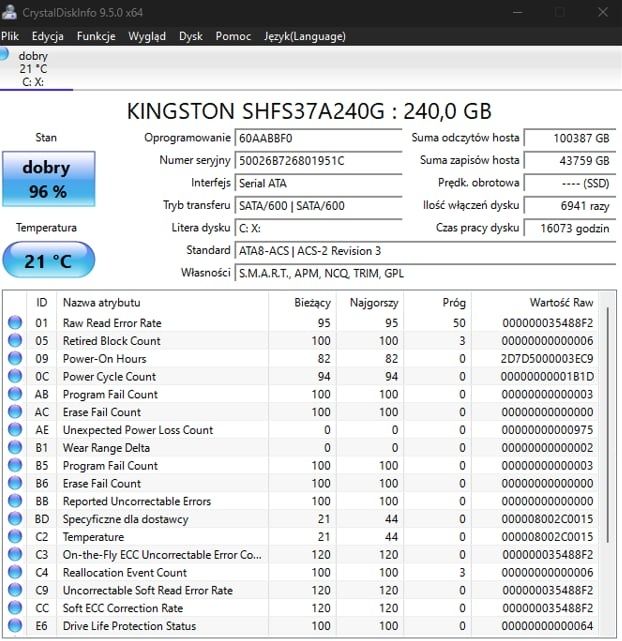Click the Standard field ATA8-ACS

pyautogui.click(x=425, y=251)
